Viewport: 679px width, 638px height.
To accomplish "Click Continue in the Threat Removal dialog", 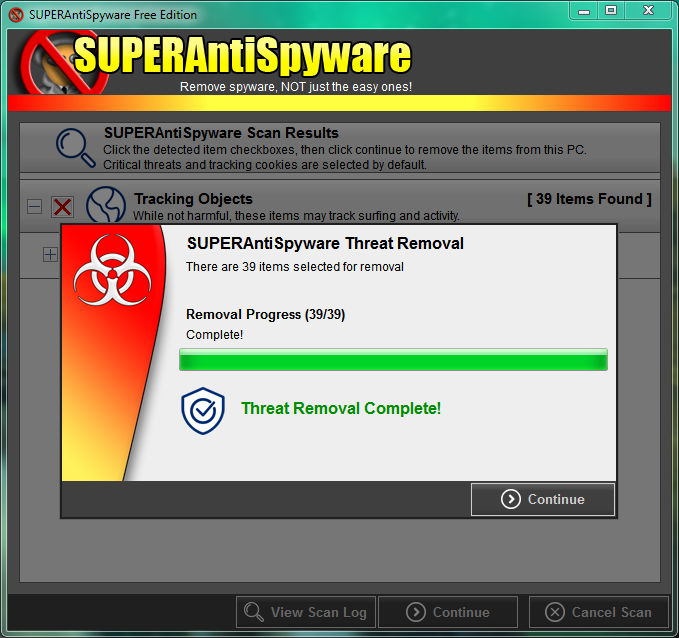I will coord(543,499).
